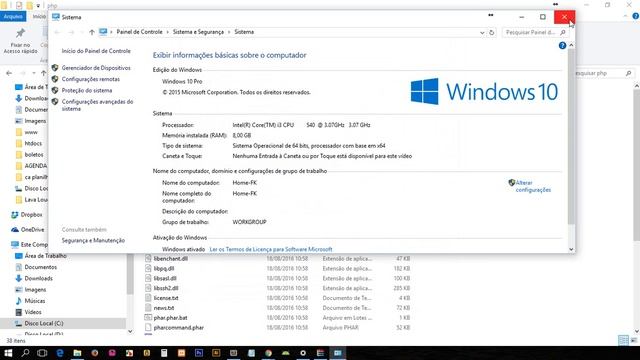Click Sistema breadcrumb in address bar
Image resolution: width=640 pixels, height=360 pixels.
pyautogui.click(x=244, y=32)
